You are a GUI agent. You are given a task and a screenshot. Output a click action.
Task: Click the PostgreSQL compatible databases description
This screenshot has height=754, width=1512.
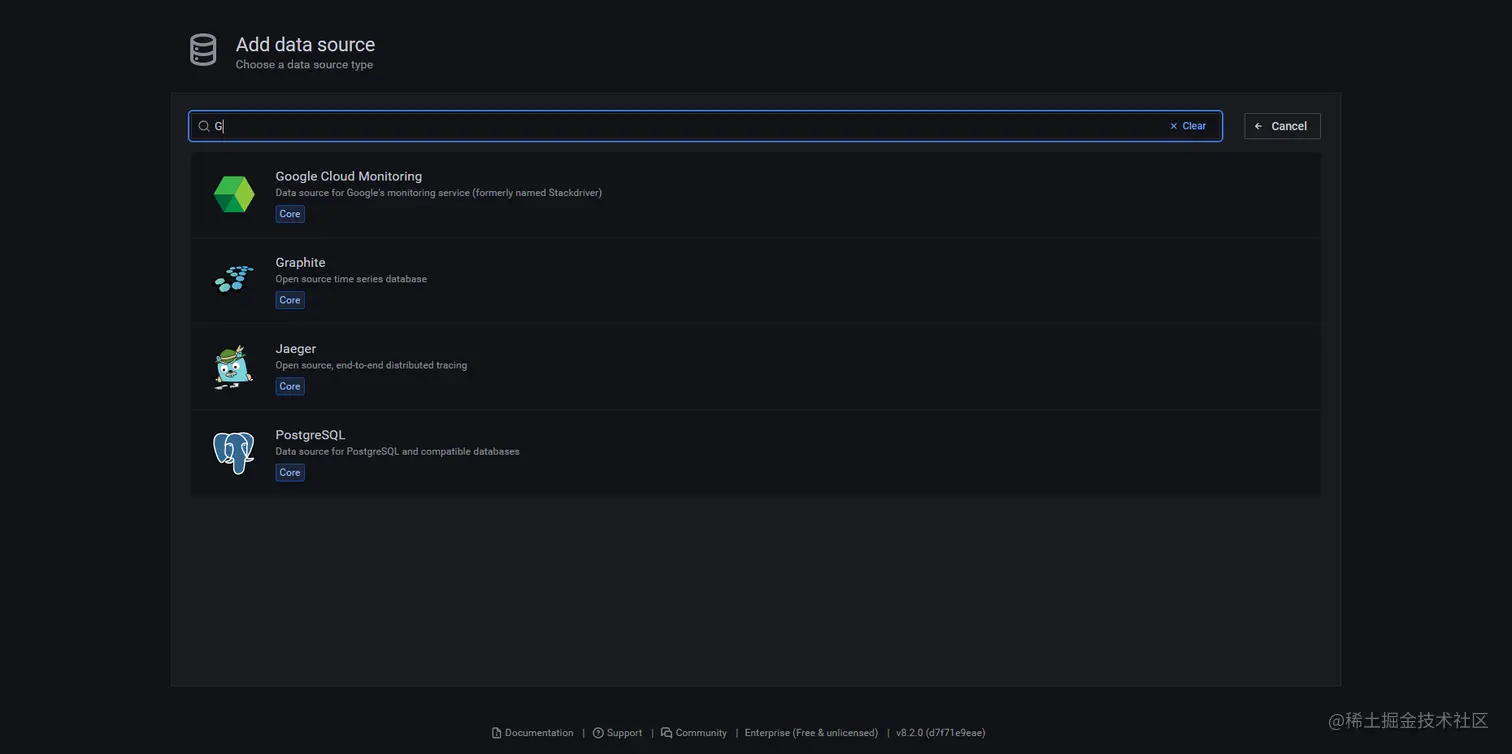tap(397, 451)
